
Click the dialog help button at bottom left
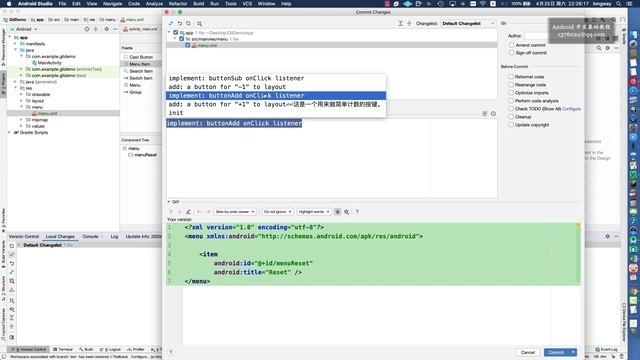[171, 352]
